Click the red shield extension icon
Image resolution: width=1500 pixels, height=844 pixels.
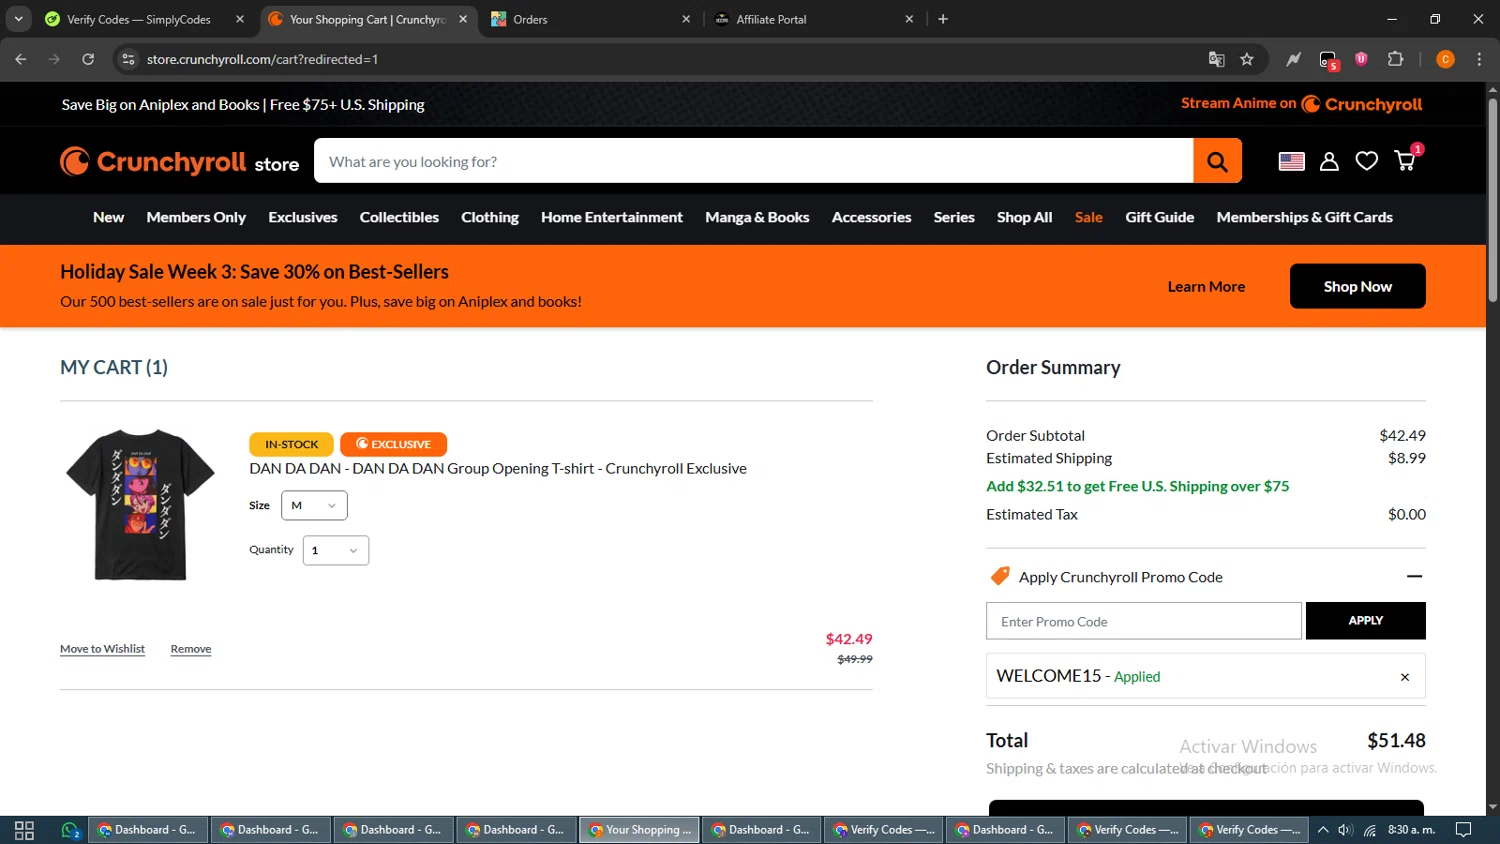(x=1361, y=59)
